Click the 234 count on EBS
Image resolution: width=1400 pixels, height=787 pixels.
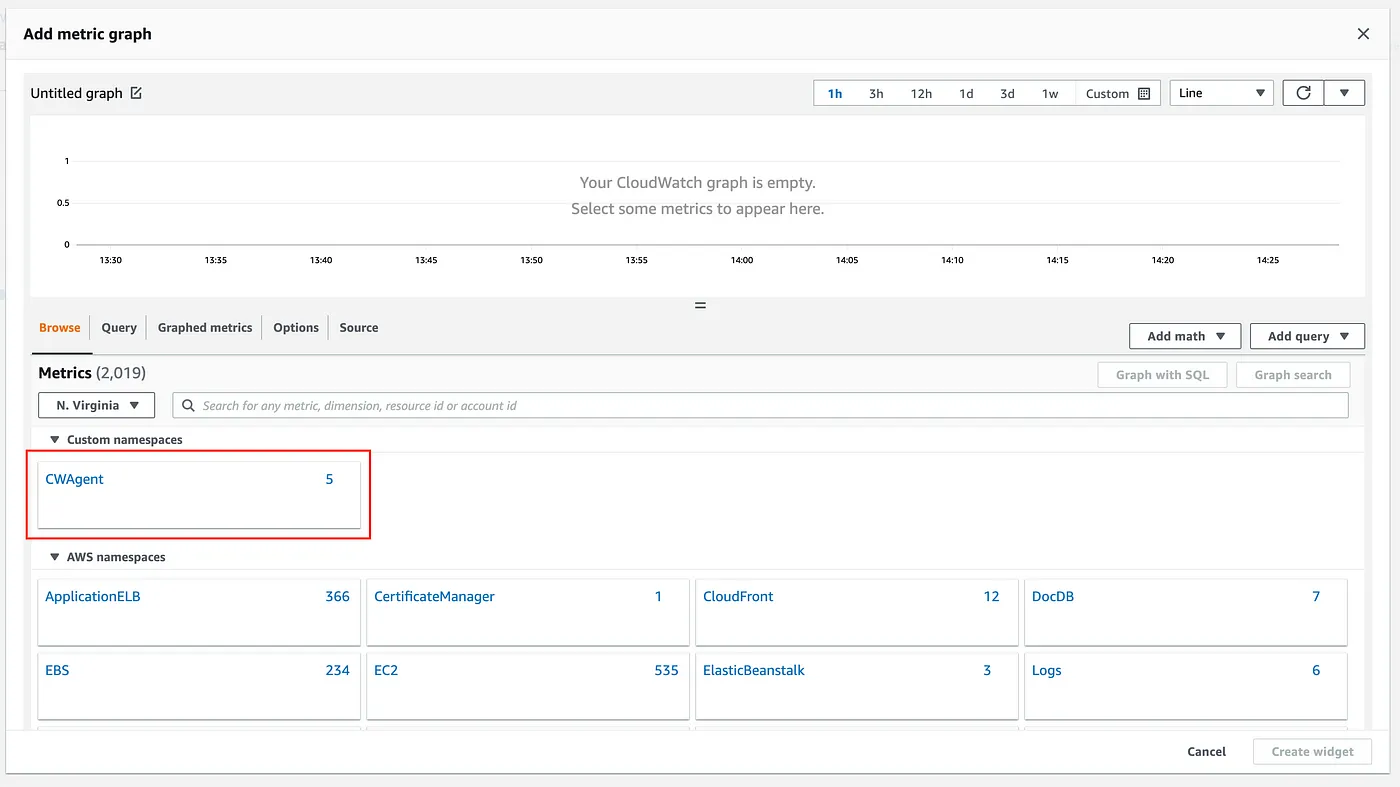click(337, 671)
